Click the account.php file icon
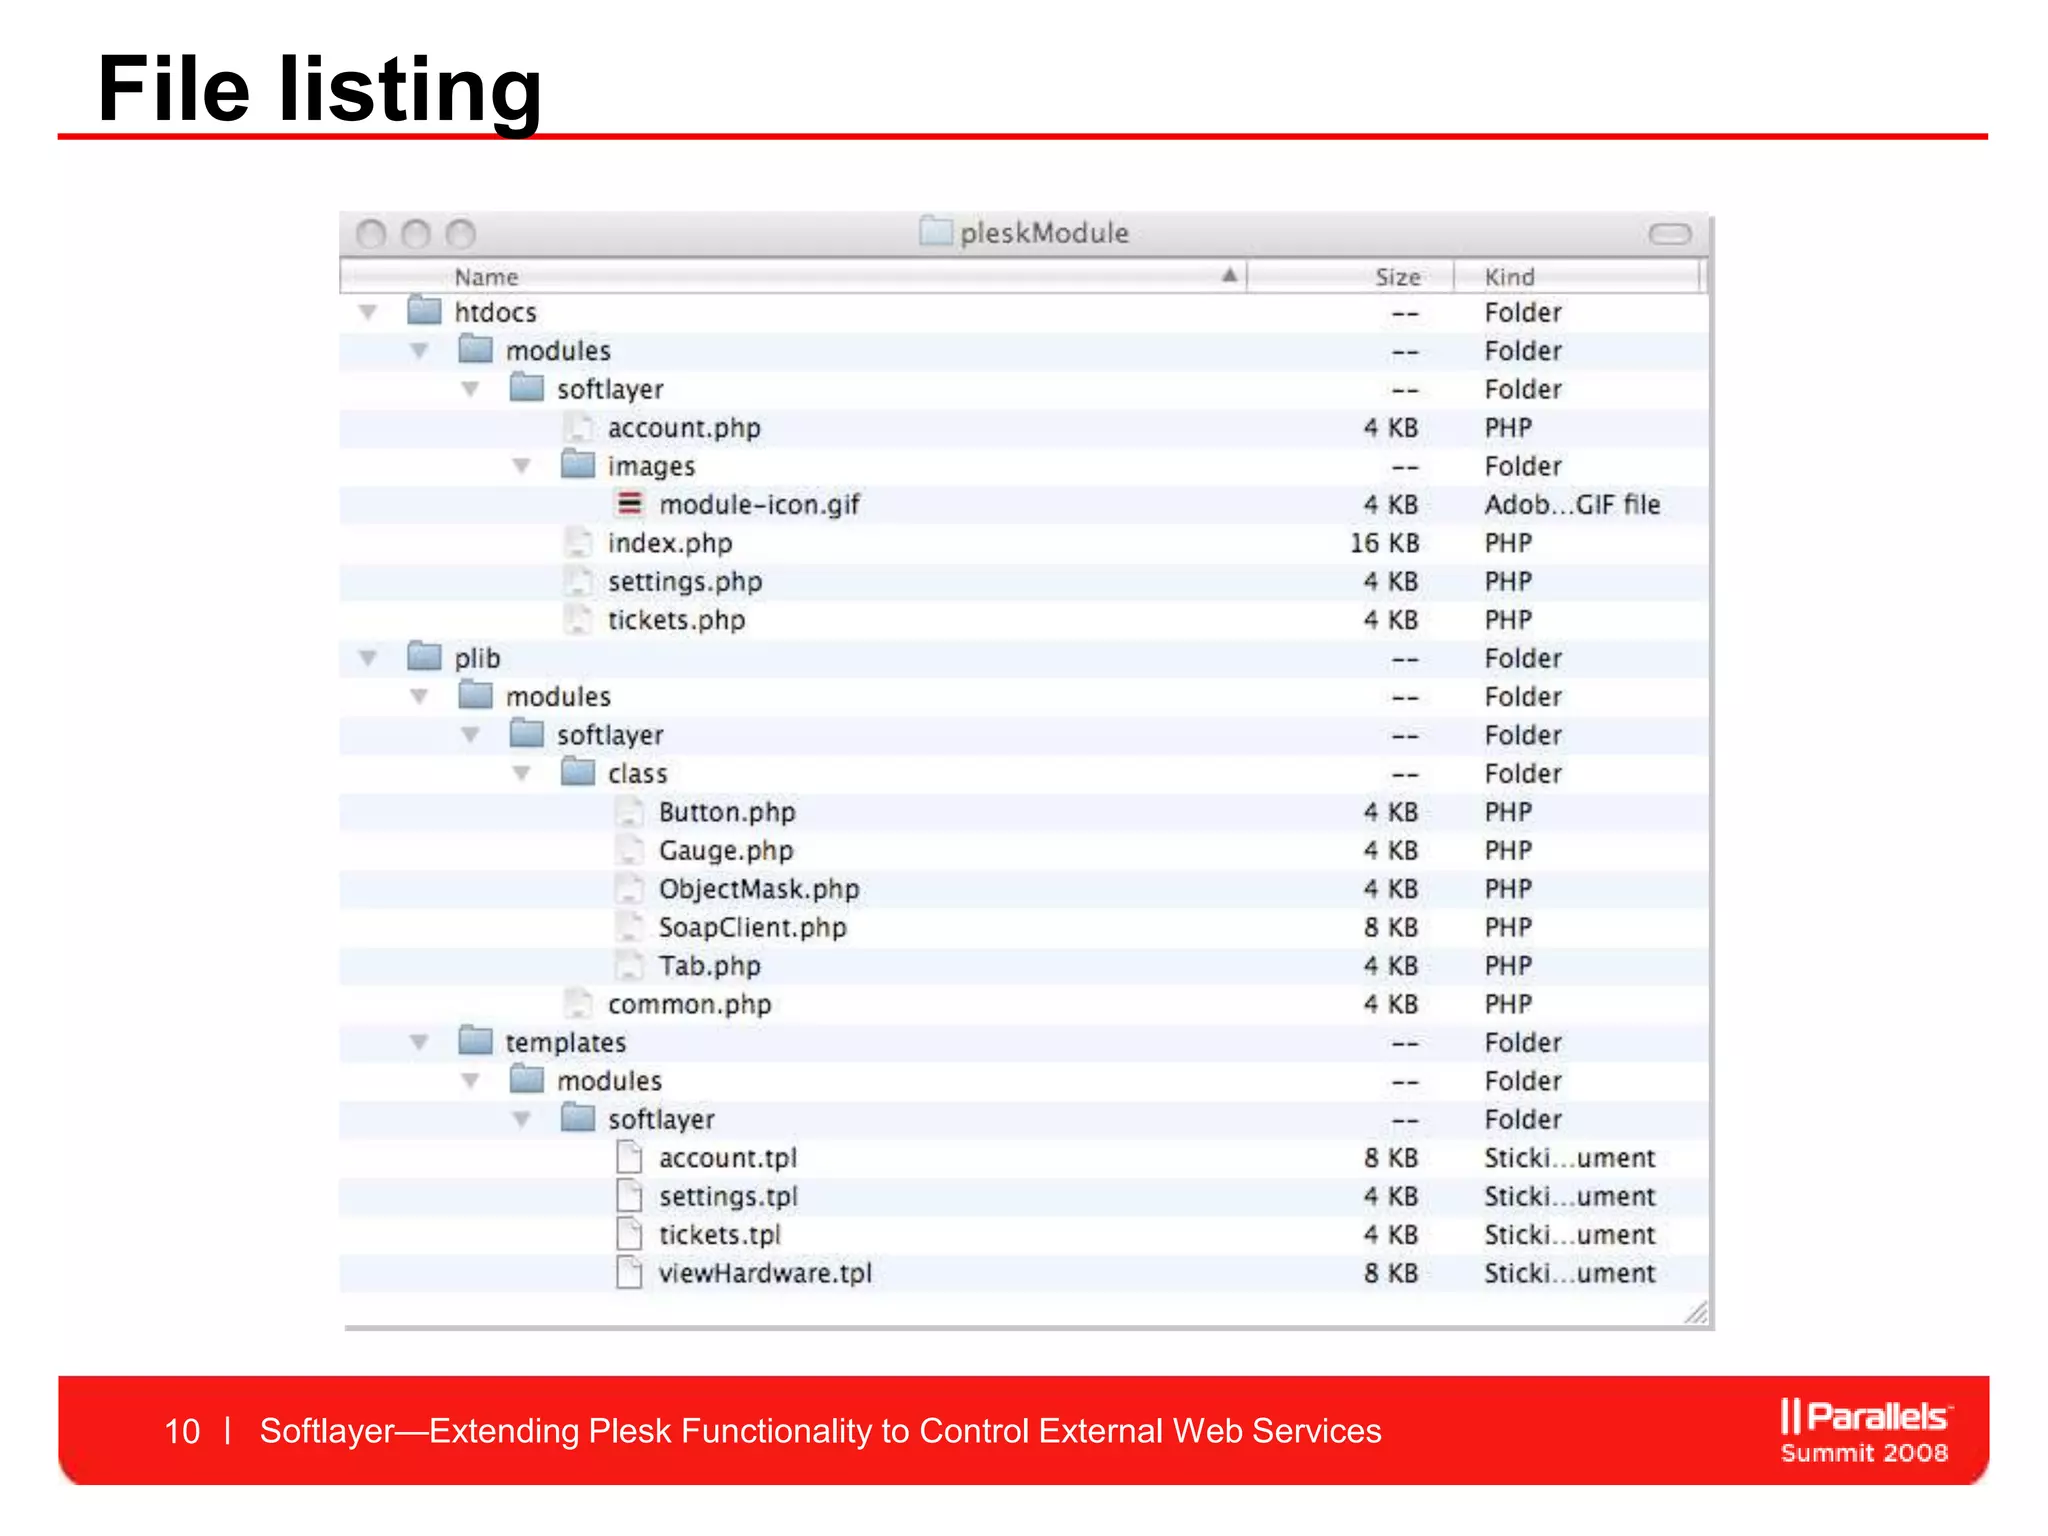Screen dimensions: 2048x1536 pyautogui.click(x=577, y=427)
